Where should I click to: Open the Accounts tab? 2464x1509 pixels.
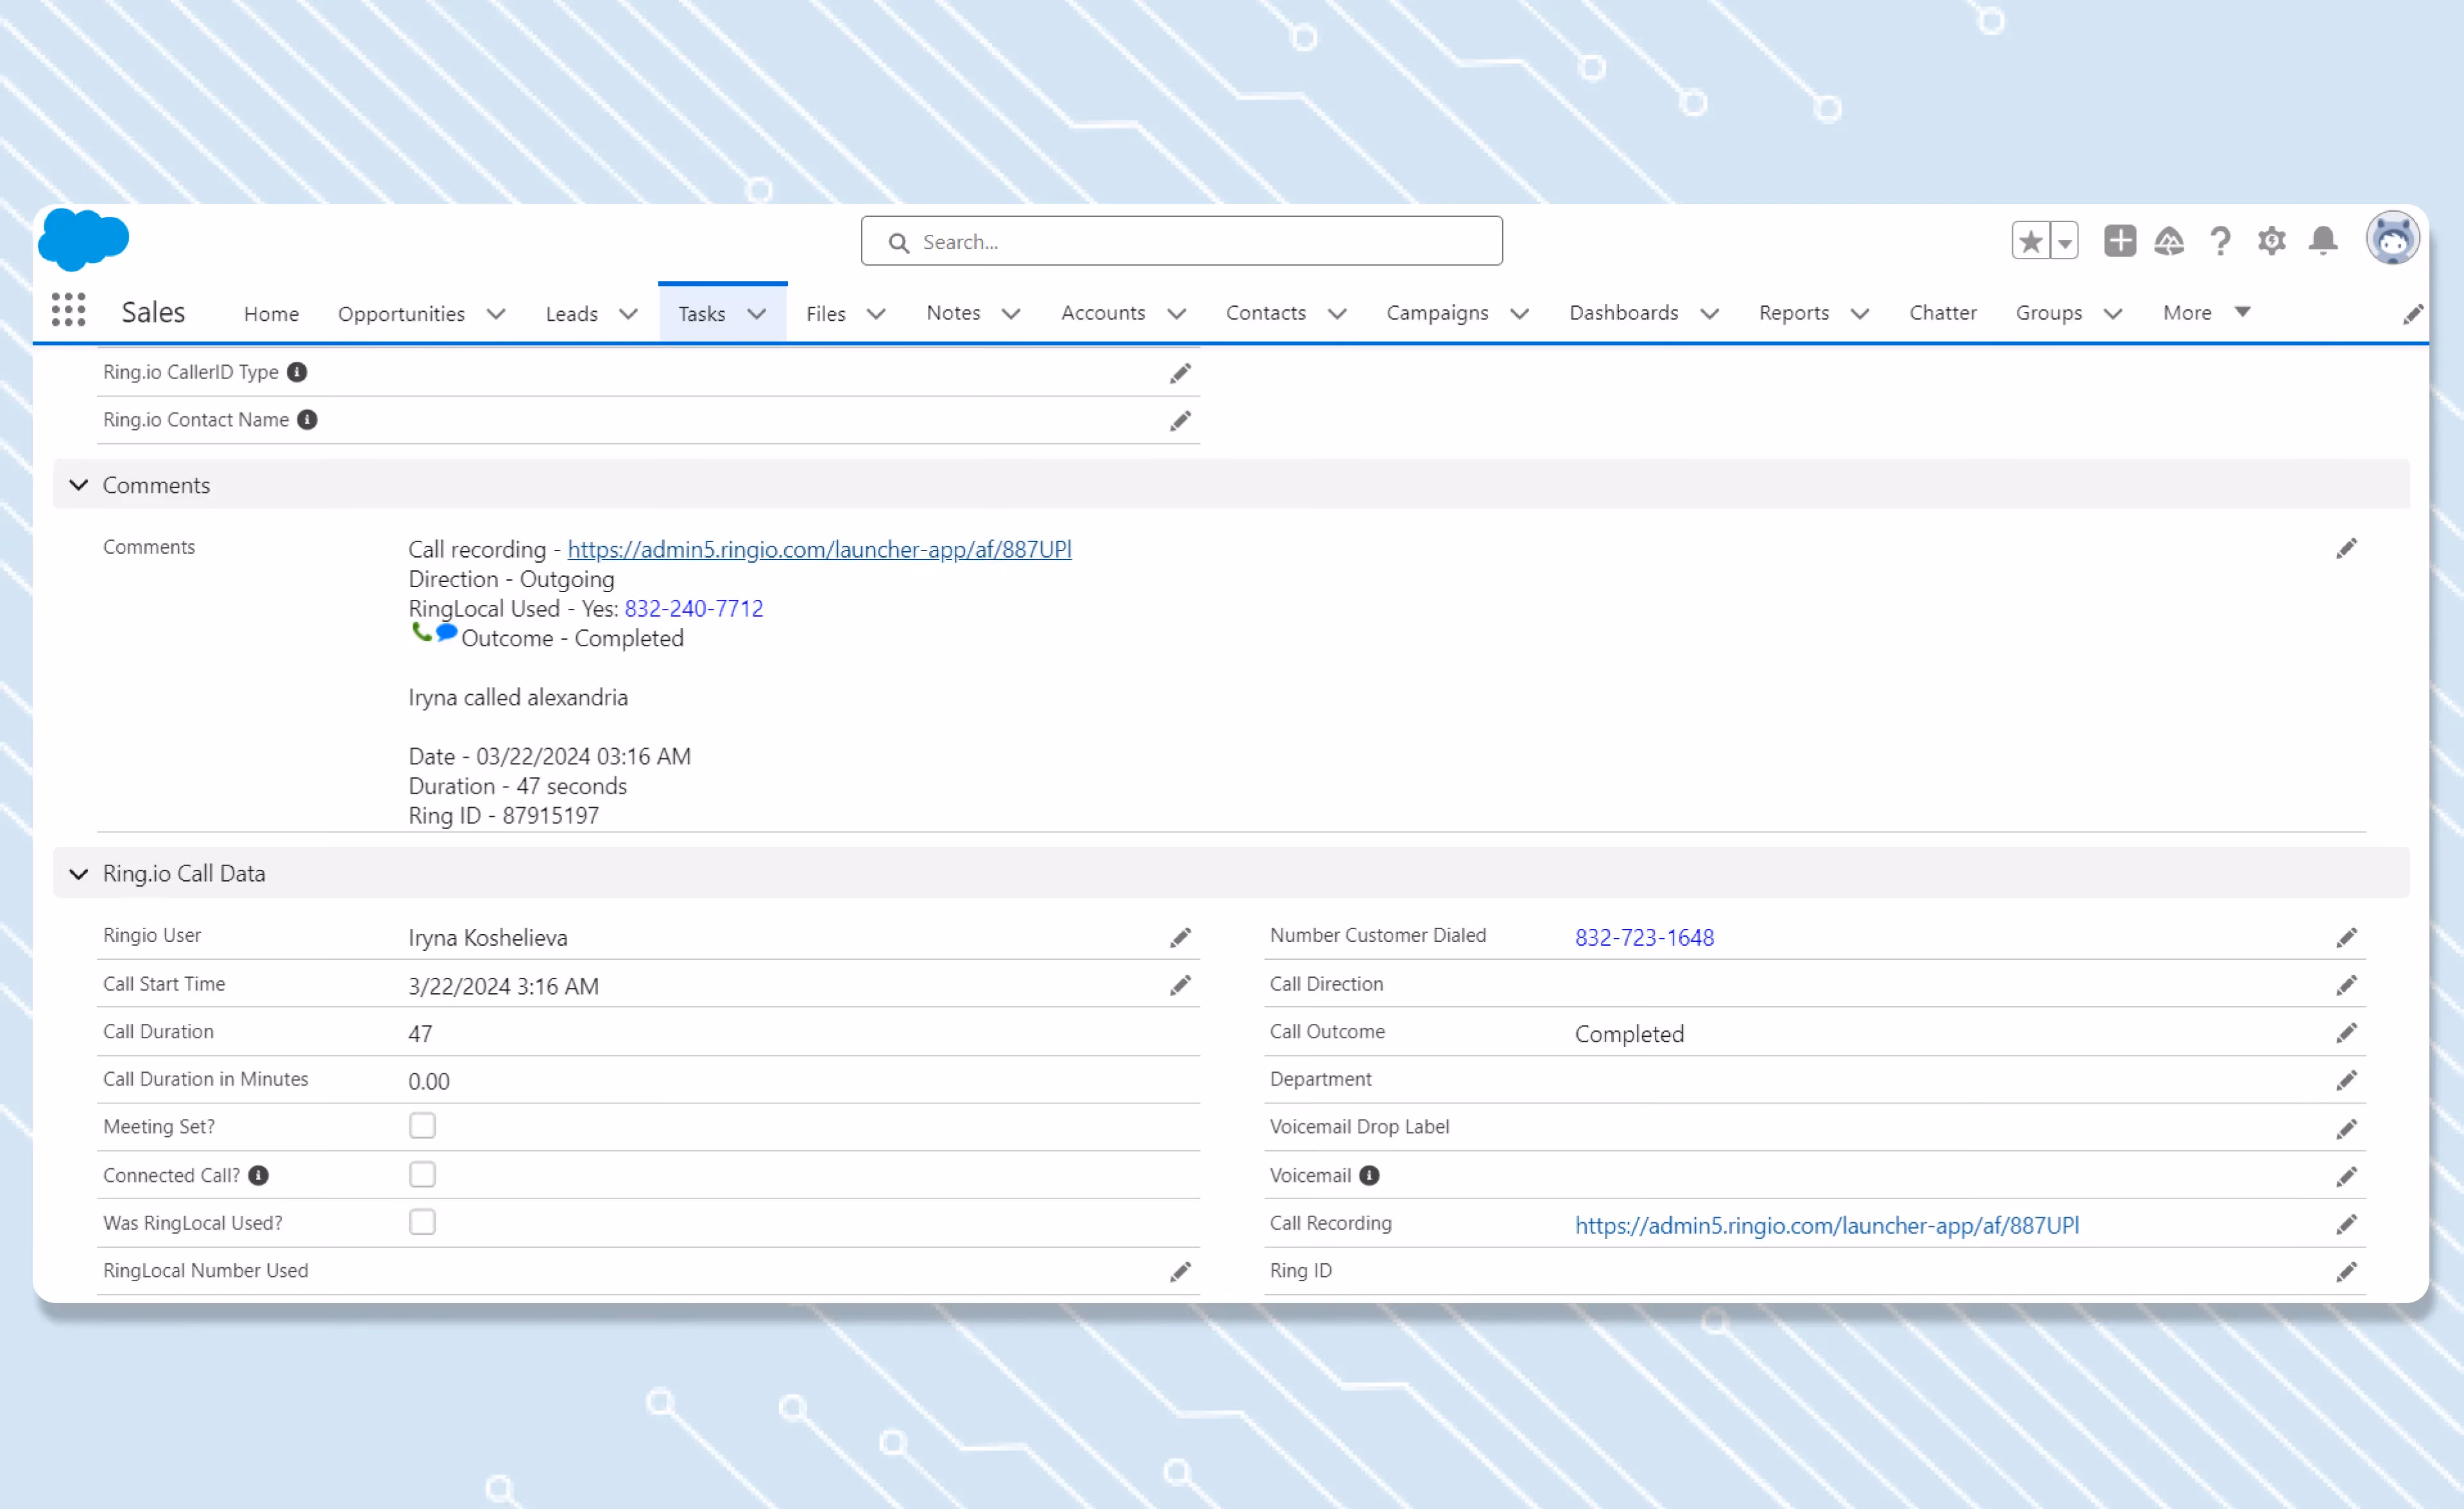[x=1103, y=313]
